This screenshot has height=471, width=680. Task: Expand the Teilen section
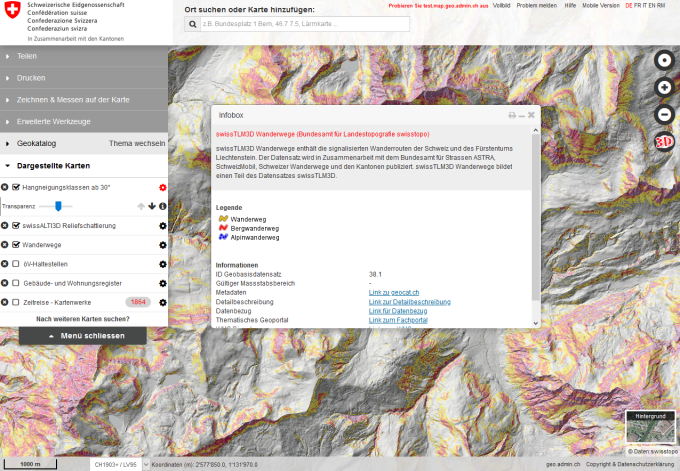click(27, 56)
